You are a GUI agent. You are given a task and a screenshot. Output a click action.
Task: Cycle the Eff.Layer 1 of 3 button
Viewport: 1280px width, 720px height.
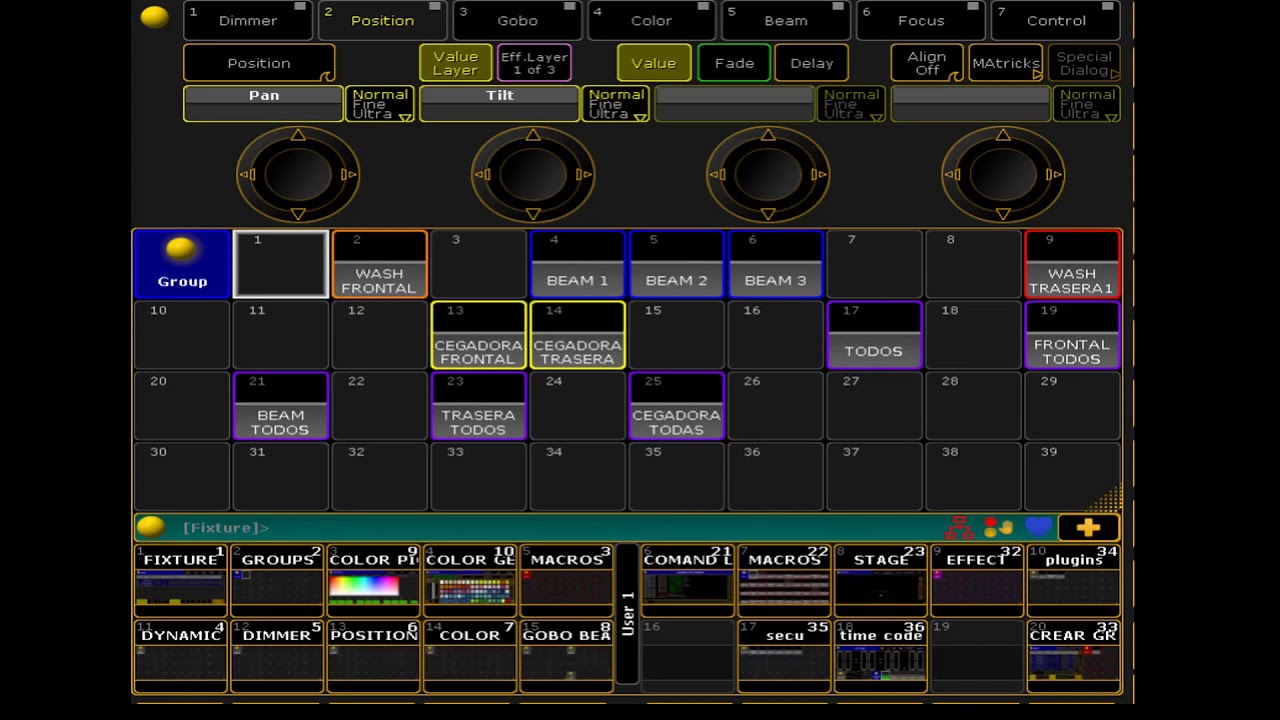tap(534, 63)
